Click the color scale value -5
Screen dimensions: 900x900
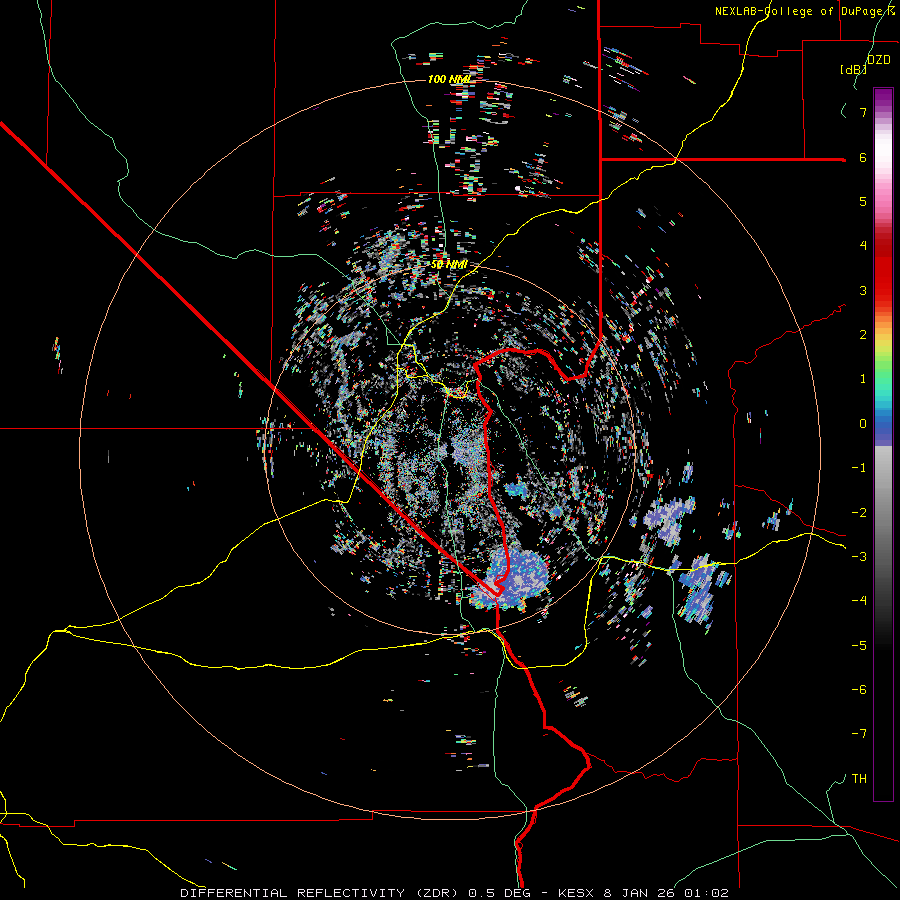[859, 646]
